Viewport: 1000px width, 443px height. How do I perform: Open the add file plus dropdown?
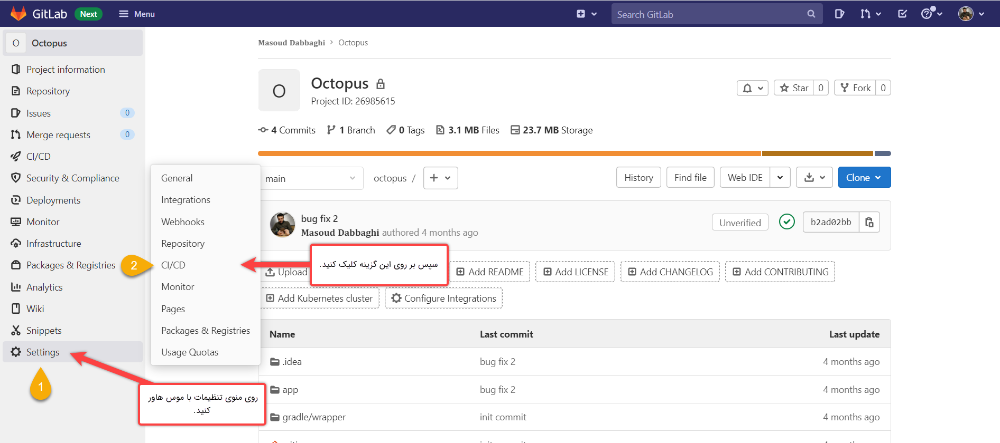(441, 178)
